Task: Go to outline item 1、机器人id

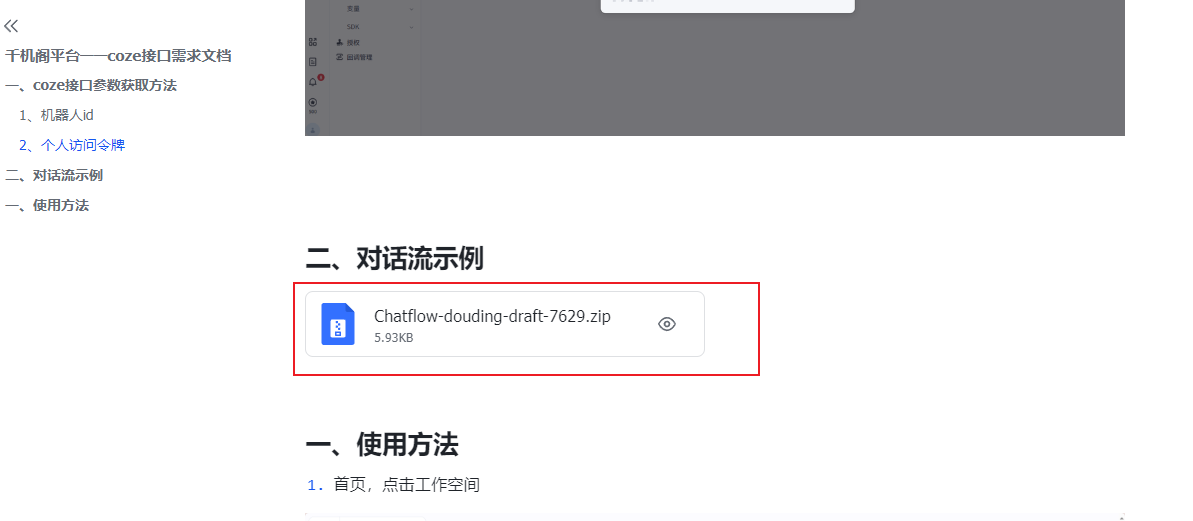Action: (x=56, y=115)
